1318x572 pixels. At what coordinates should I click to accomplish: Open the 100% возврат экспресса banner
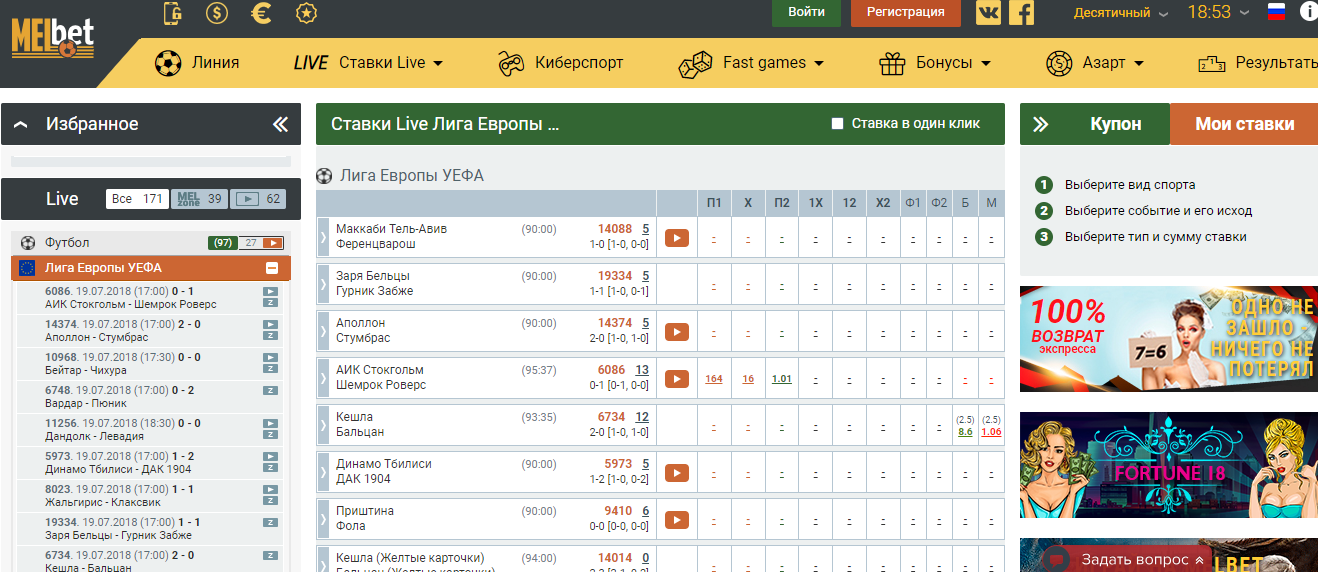[x=1169, y=339]
